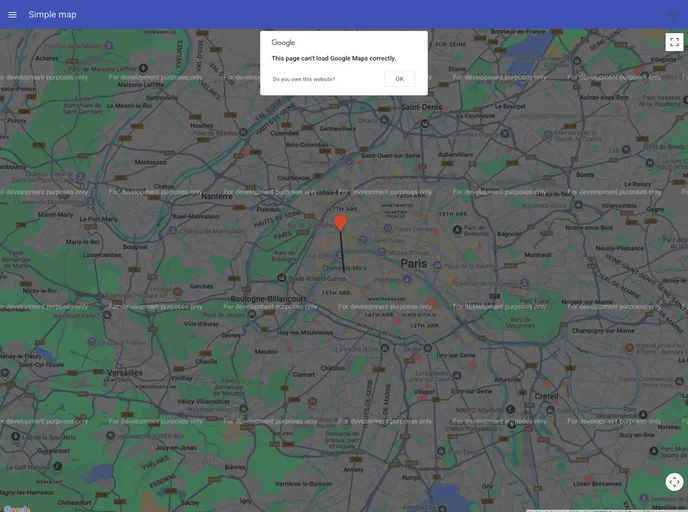Screen dimensions: 688x512
Task: Select the Westfield Rosny shopping icon
Action: (578, 205)
